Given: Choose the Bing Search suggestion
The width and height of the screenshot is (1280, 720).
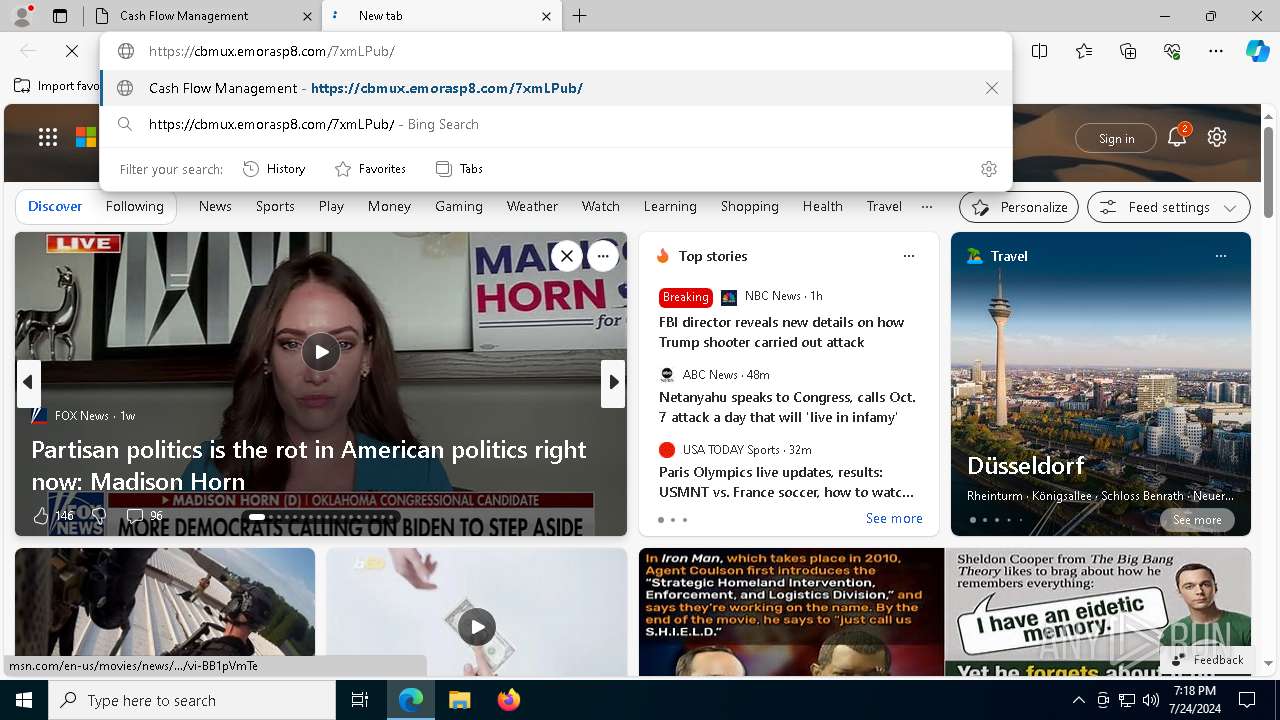Looking at the screenshot, I should click(556, 124).
